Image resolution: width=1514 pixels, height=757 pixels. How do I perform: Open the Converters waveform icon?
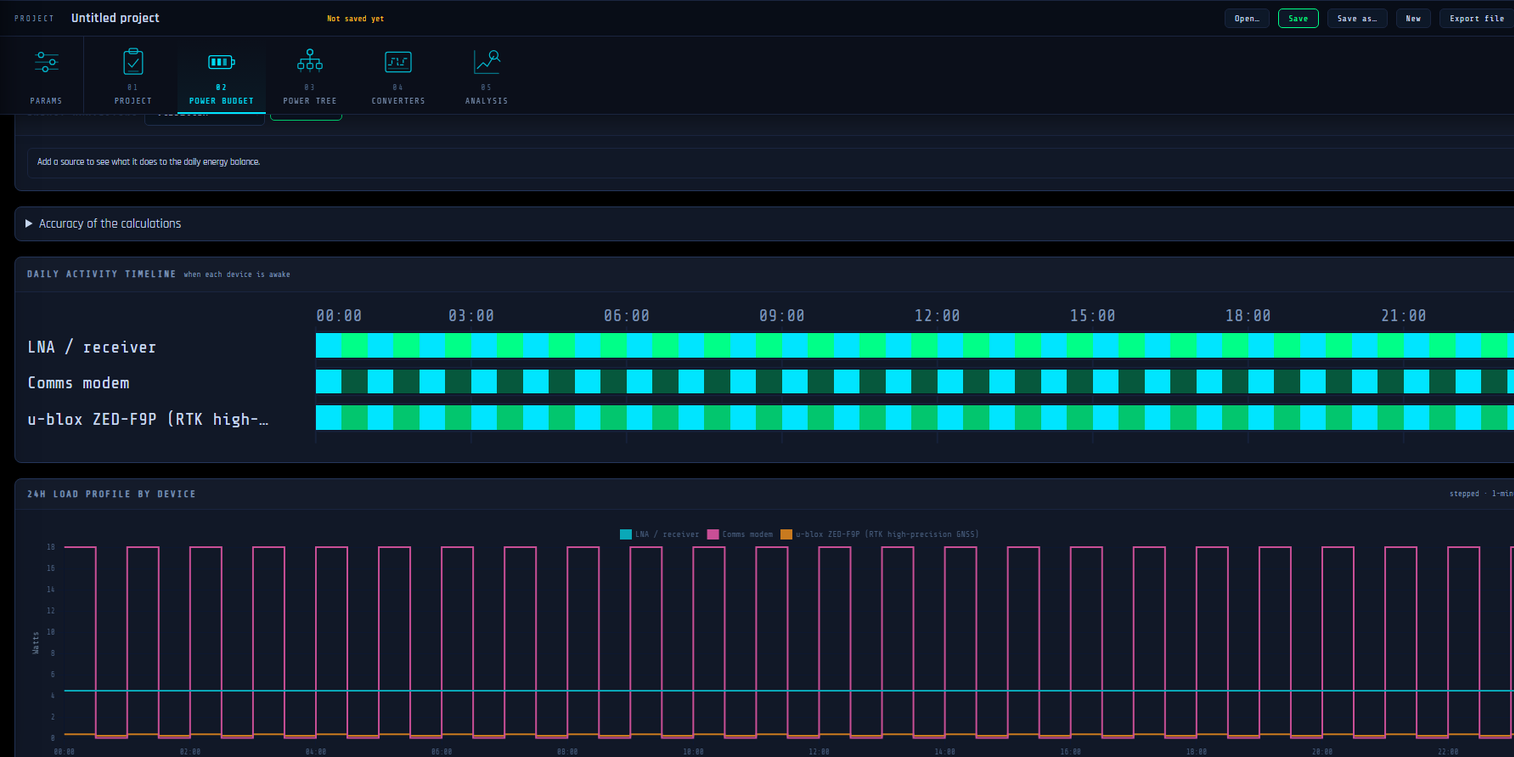(x=398, y=62)
